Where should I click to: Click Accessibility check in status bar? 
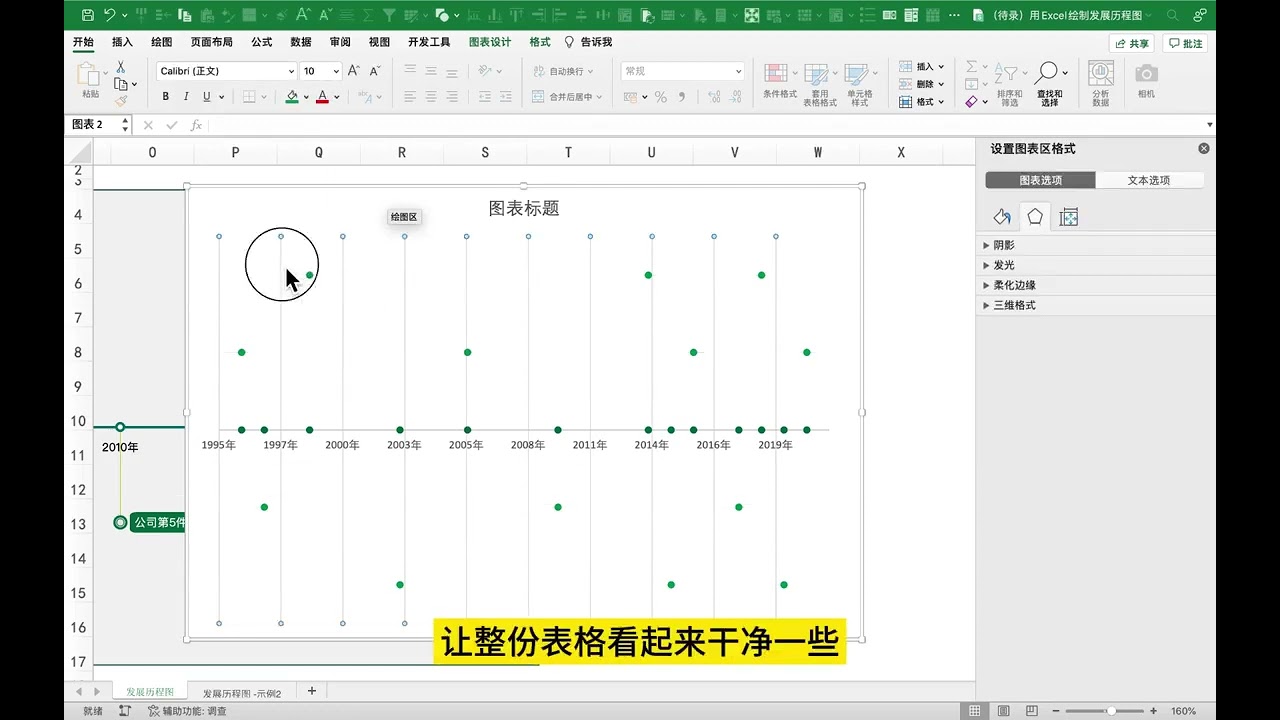[x=187, y=711]
